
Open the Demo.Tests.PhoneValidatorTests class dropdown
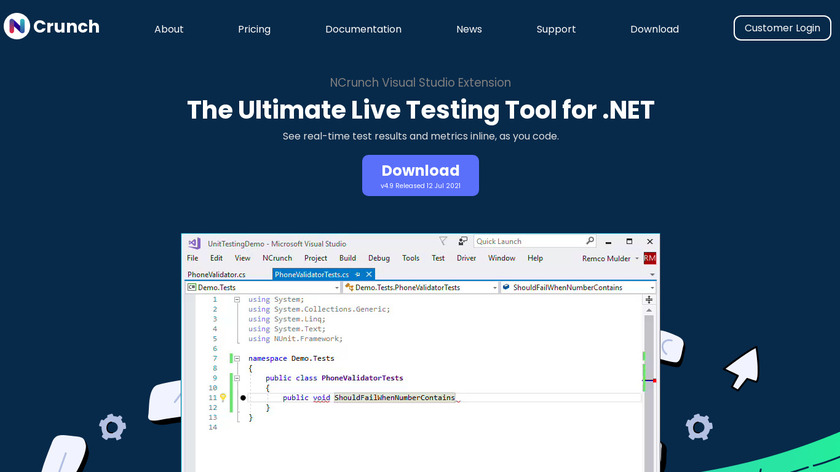tap(421, 288)
